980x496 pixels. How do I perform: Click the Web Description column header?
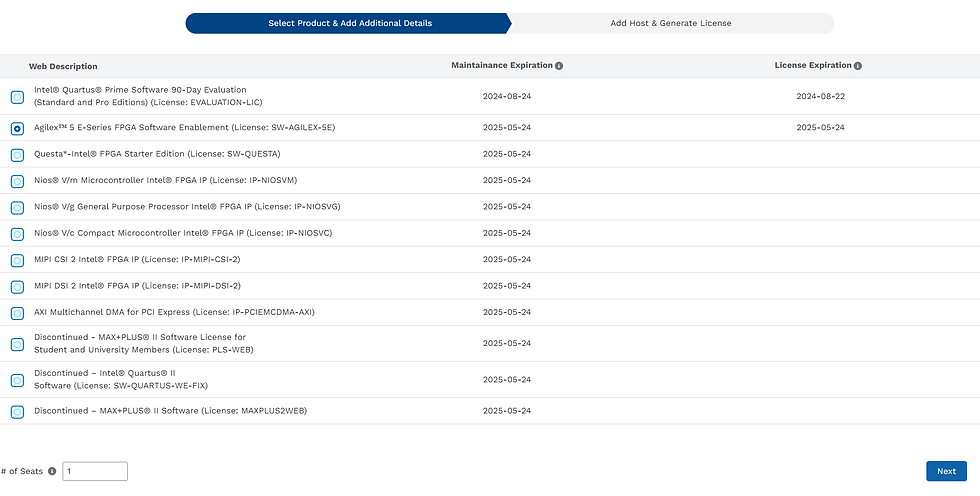coord(63,66)
